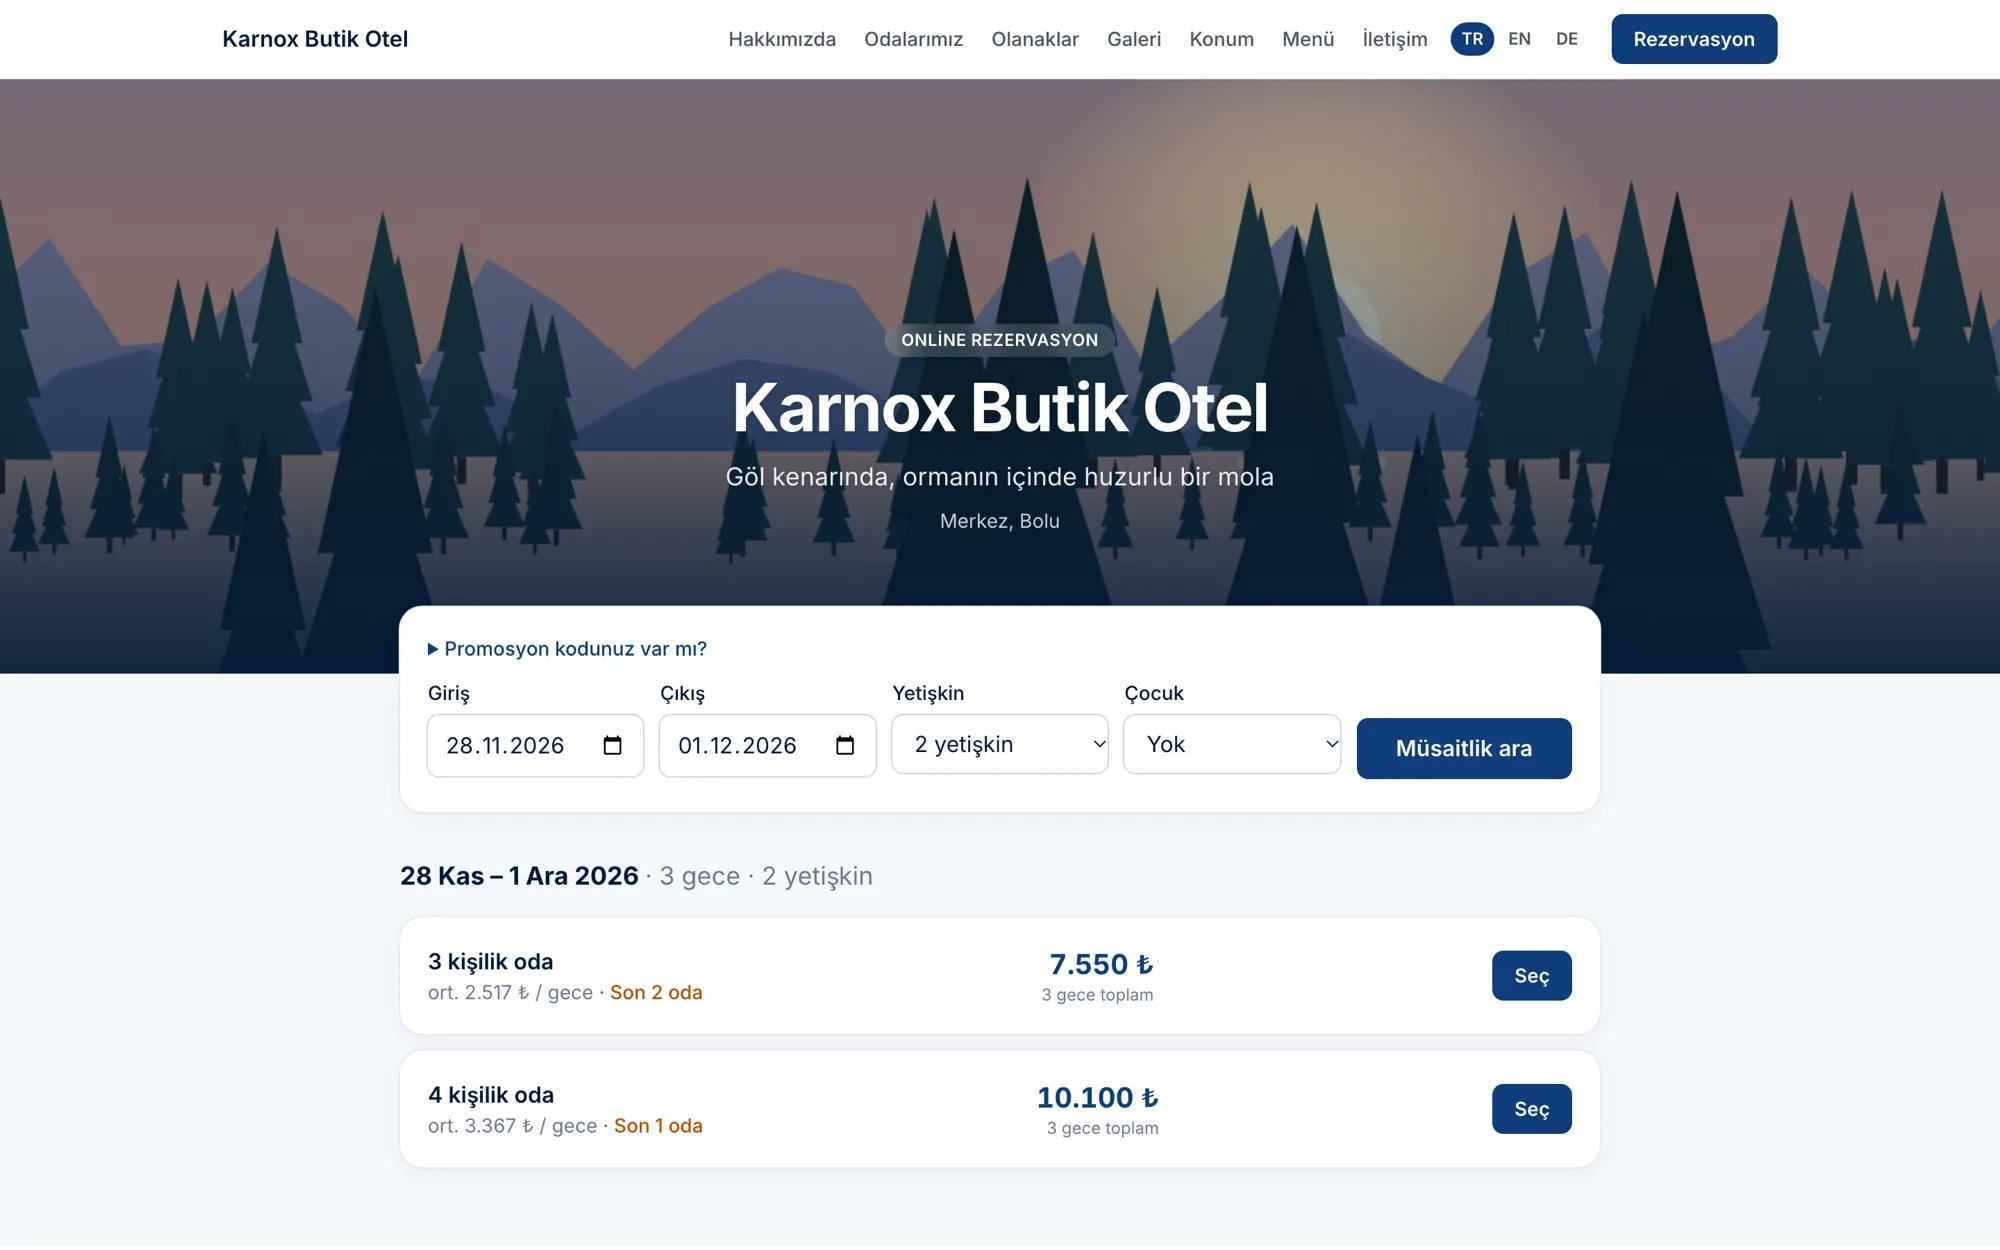
Task: Click the Müsaitlik ara button
Action: (1464, 748)
